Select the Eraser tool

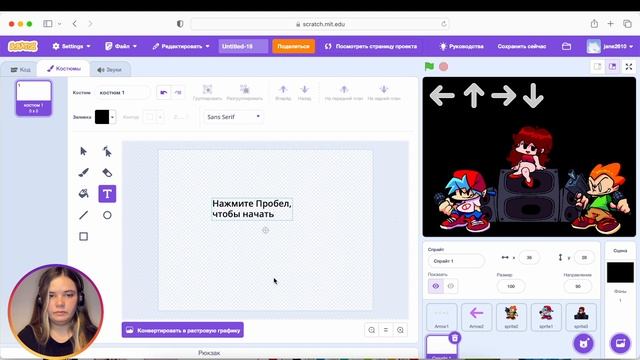pyautogui.click(x=107, y=173)
